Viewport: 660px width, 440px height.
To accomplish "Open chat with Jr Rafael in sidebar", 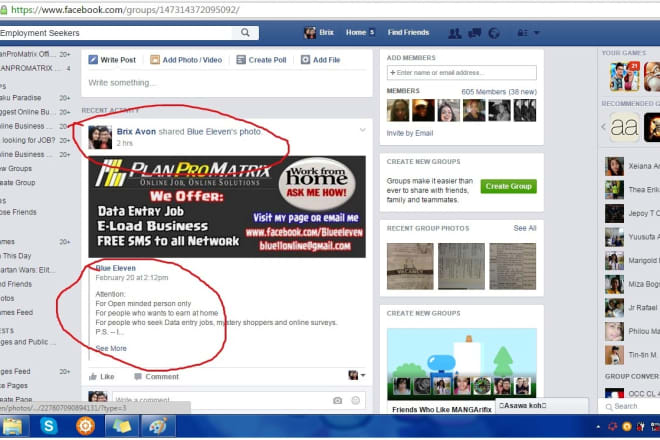I will [631, 308].
